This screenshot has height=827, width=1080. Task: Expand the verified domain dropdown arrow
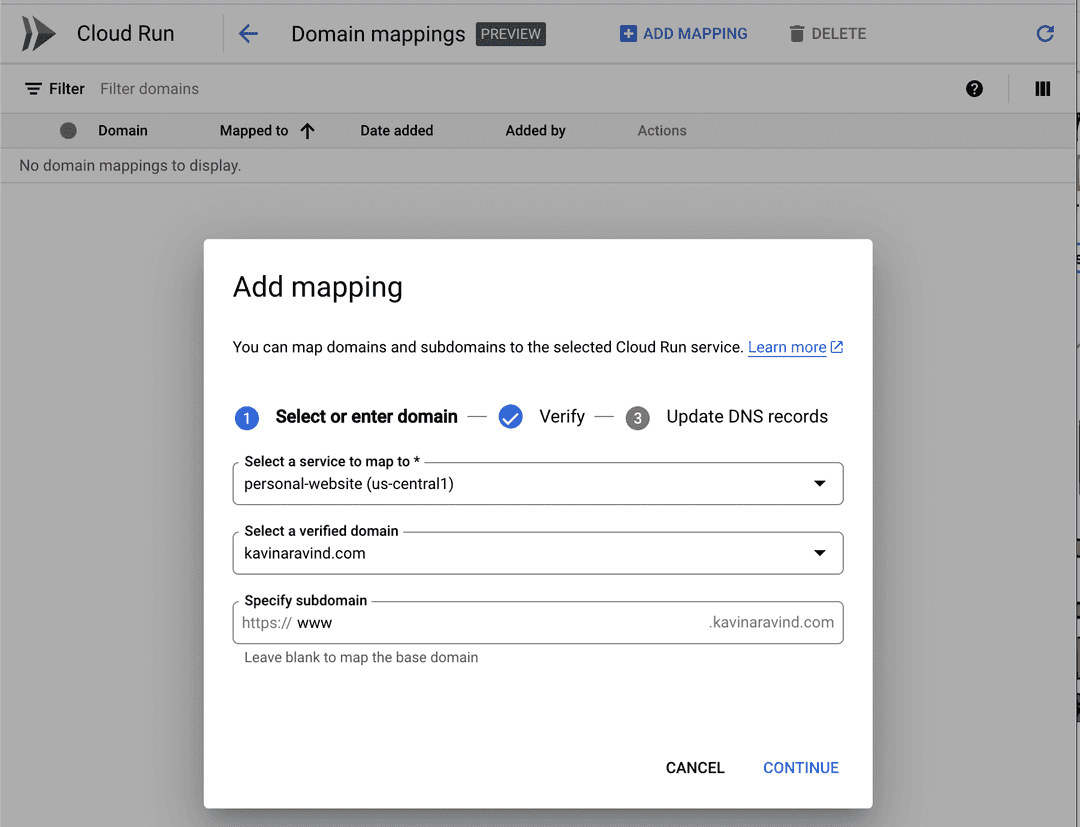[x=820, y=553]
